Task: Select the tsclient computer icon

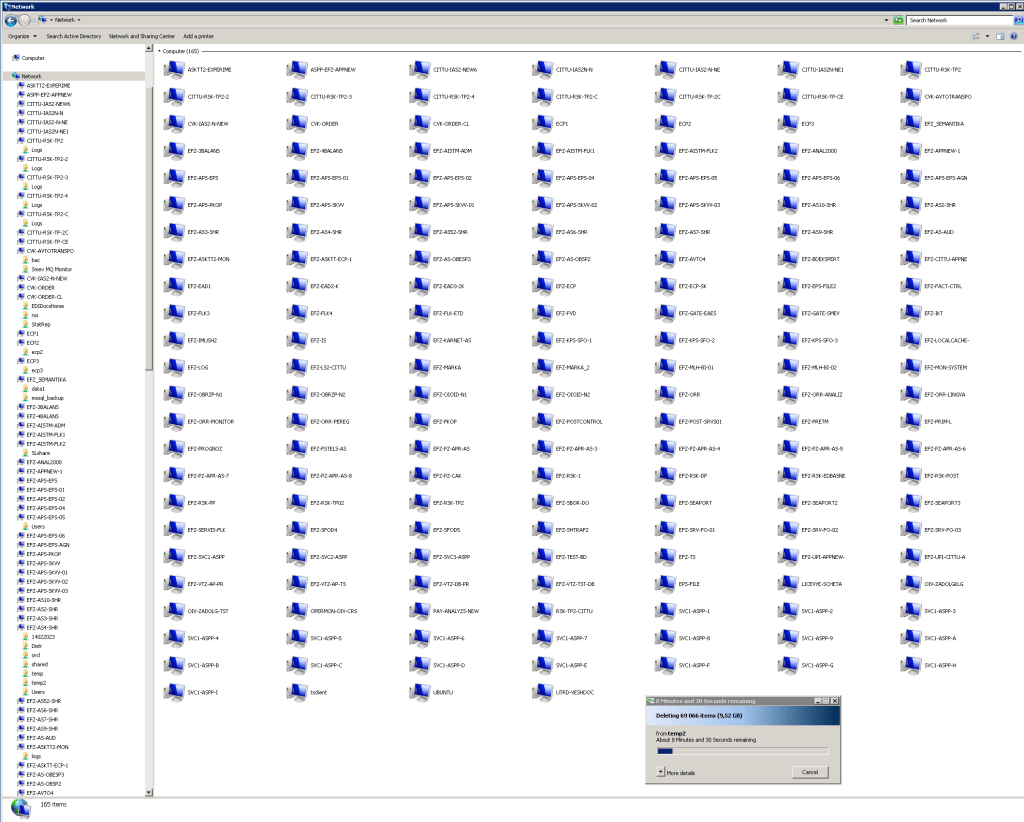Action: point(295,692)
